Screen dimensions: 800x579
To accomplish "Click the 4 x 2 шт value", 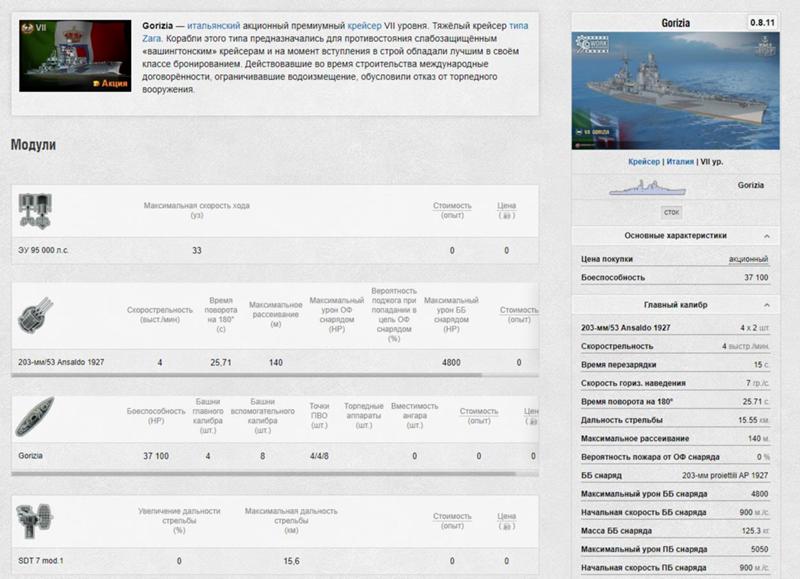I will tap(754, 328).
